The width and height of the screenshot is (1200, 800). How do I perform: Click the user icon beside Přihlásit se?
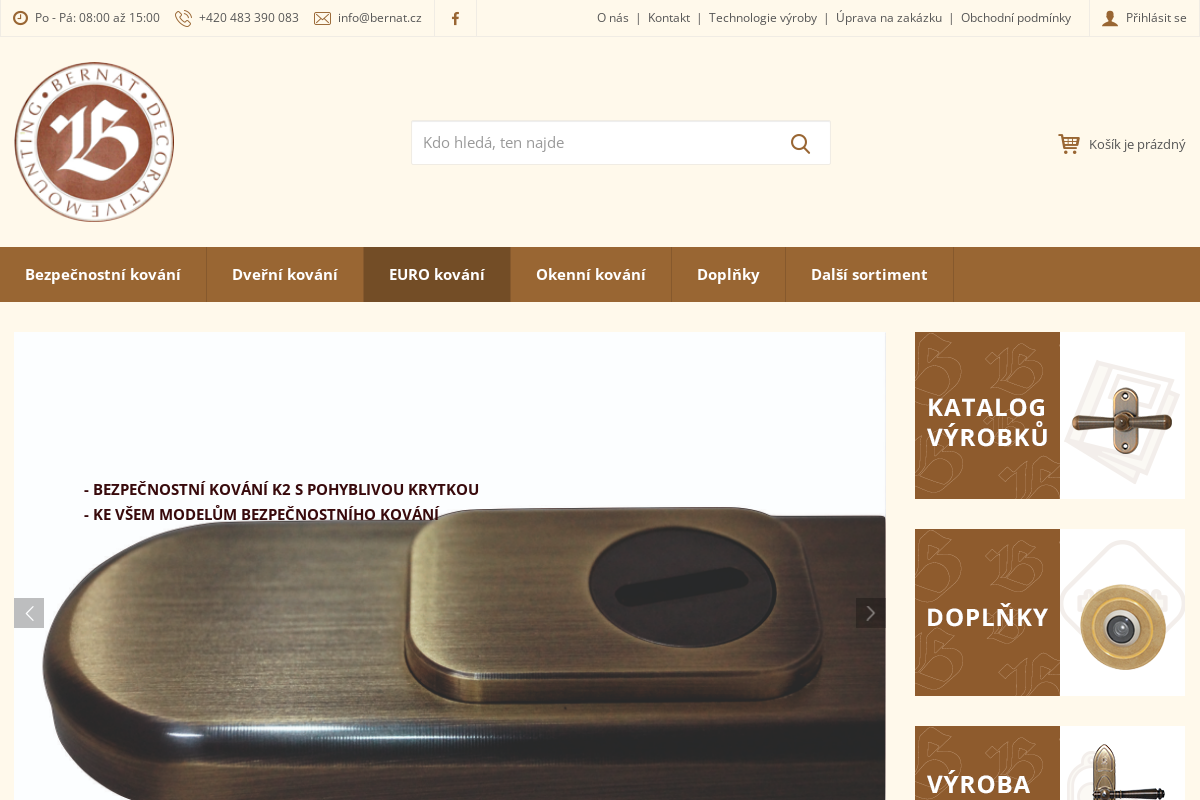pyautogui.click(x=1110, y=18)
